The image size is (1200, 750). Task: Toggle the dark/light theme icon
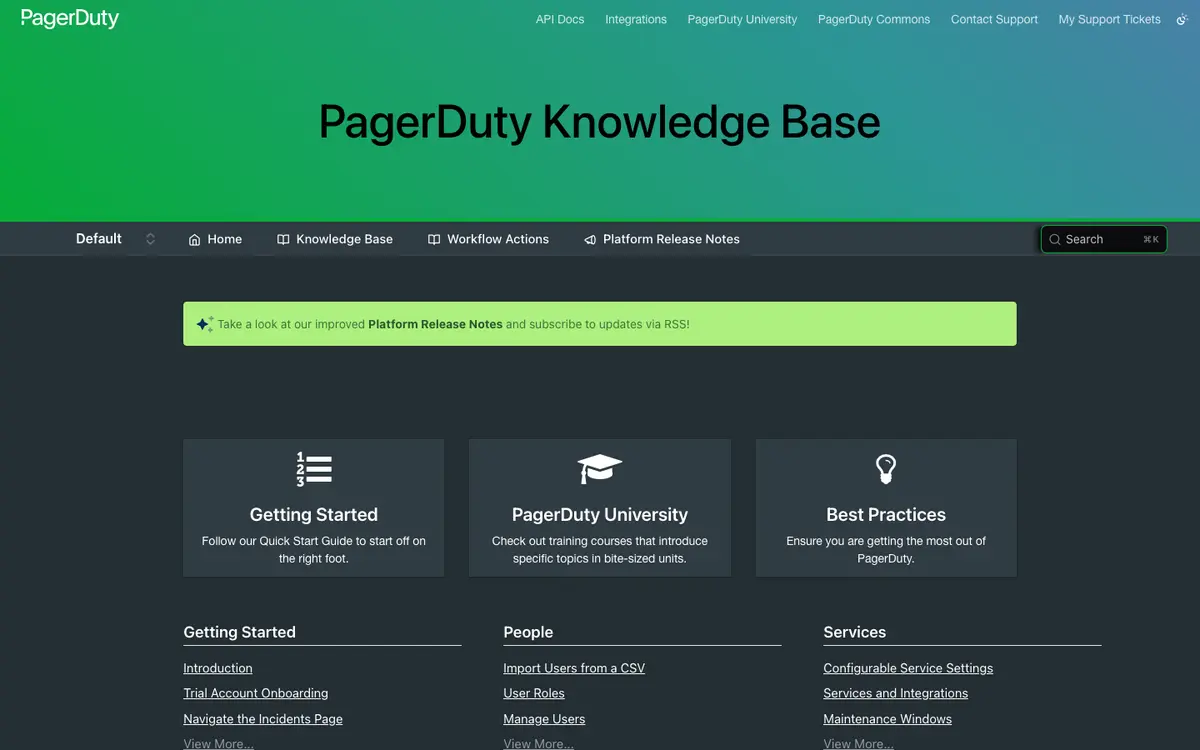[x=1182, y=19]
